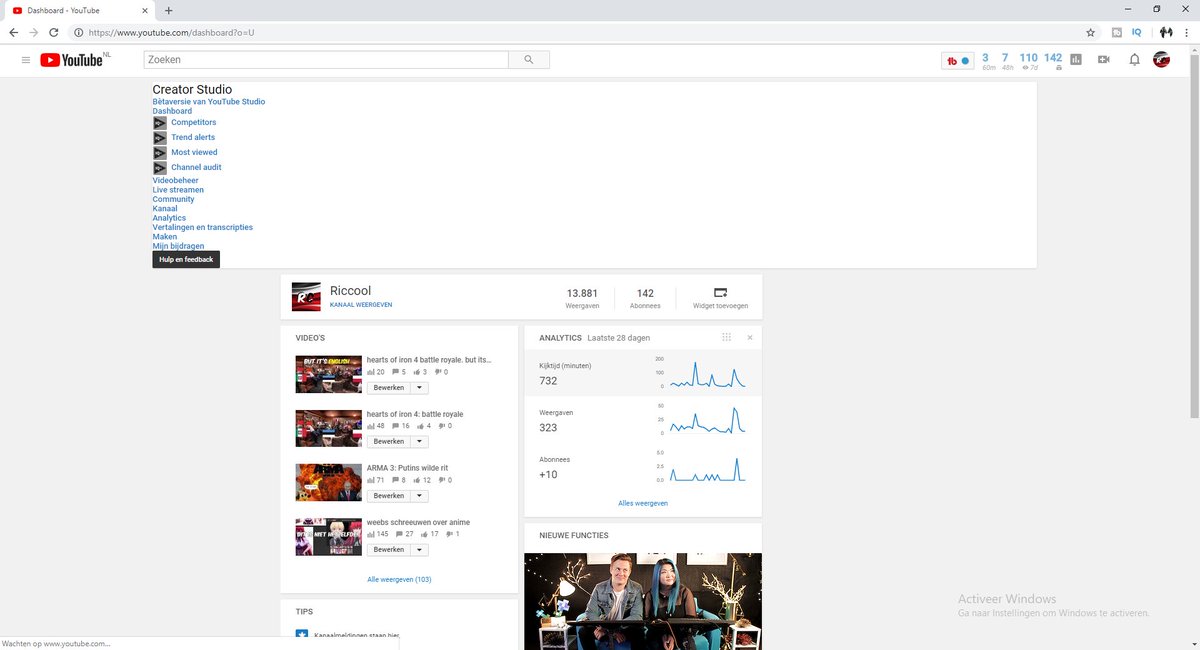Open the notifications bell
This screenshot has height=650, width=1200.
pyautogui.click(x=1134, y=60)
